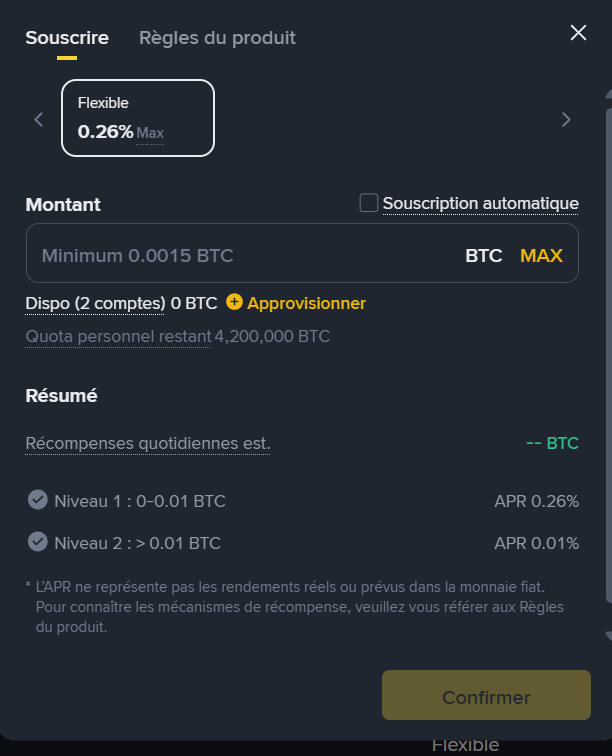The height and width of the screenshot is (756, 612).
Task: Click the Niveau 1 checkmark icon
Action: coord(38,500)
